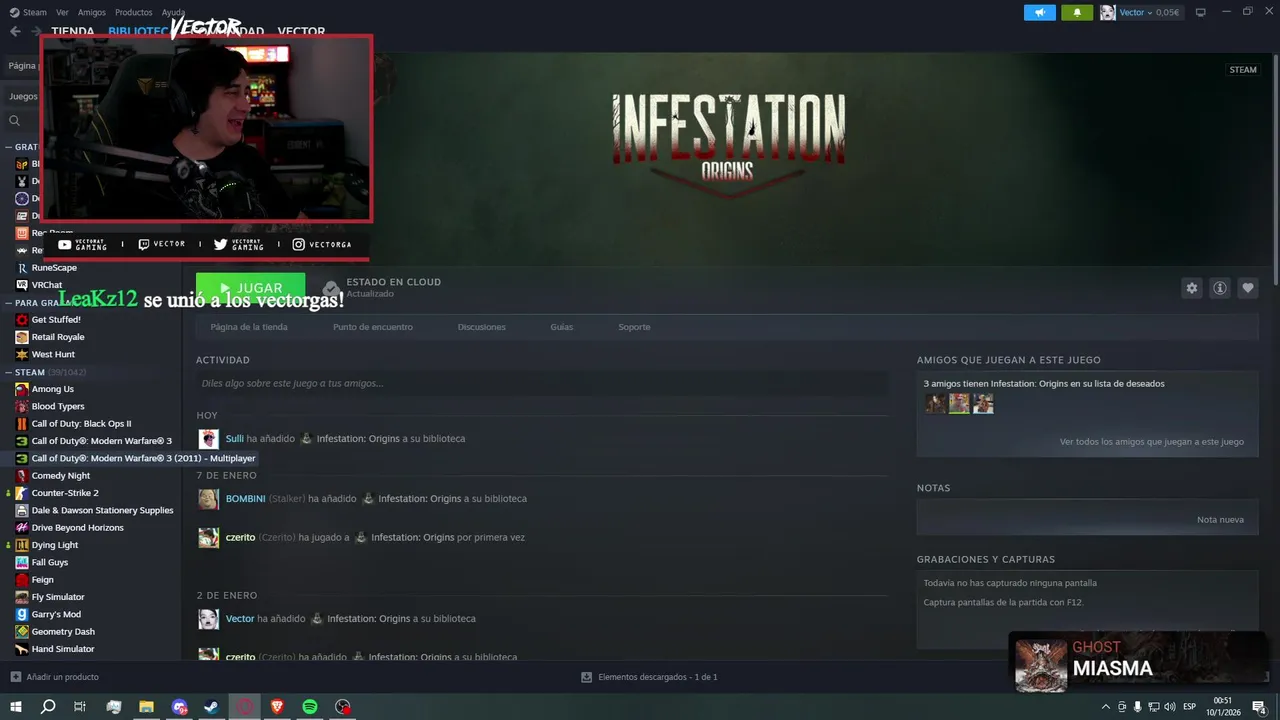
Task: Show hidden system tray icons
Action: (1106, 707)
